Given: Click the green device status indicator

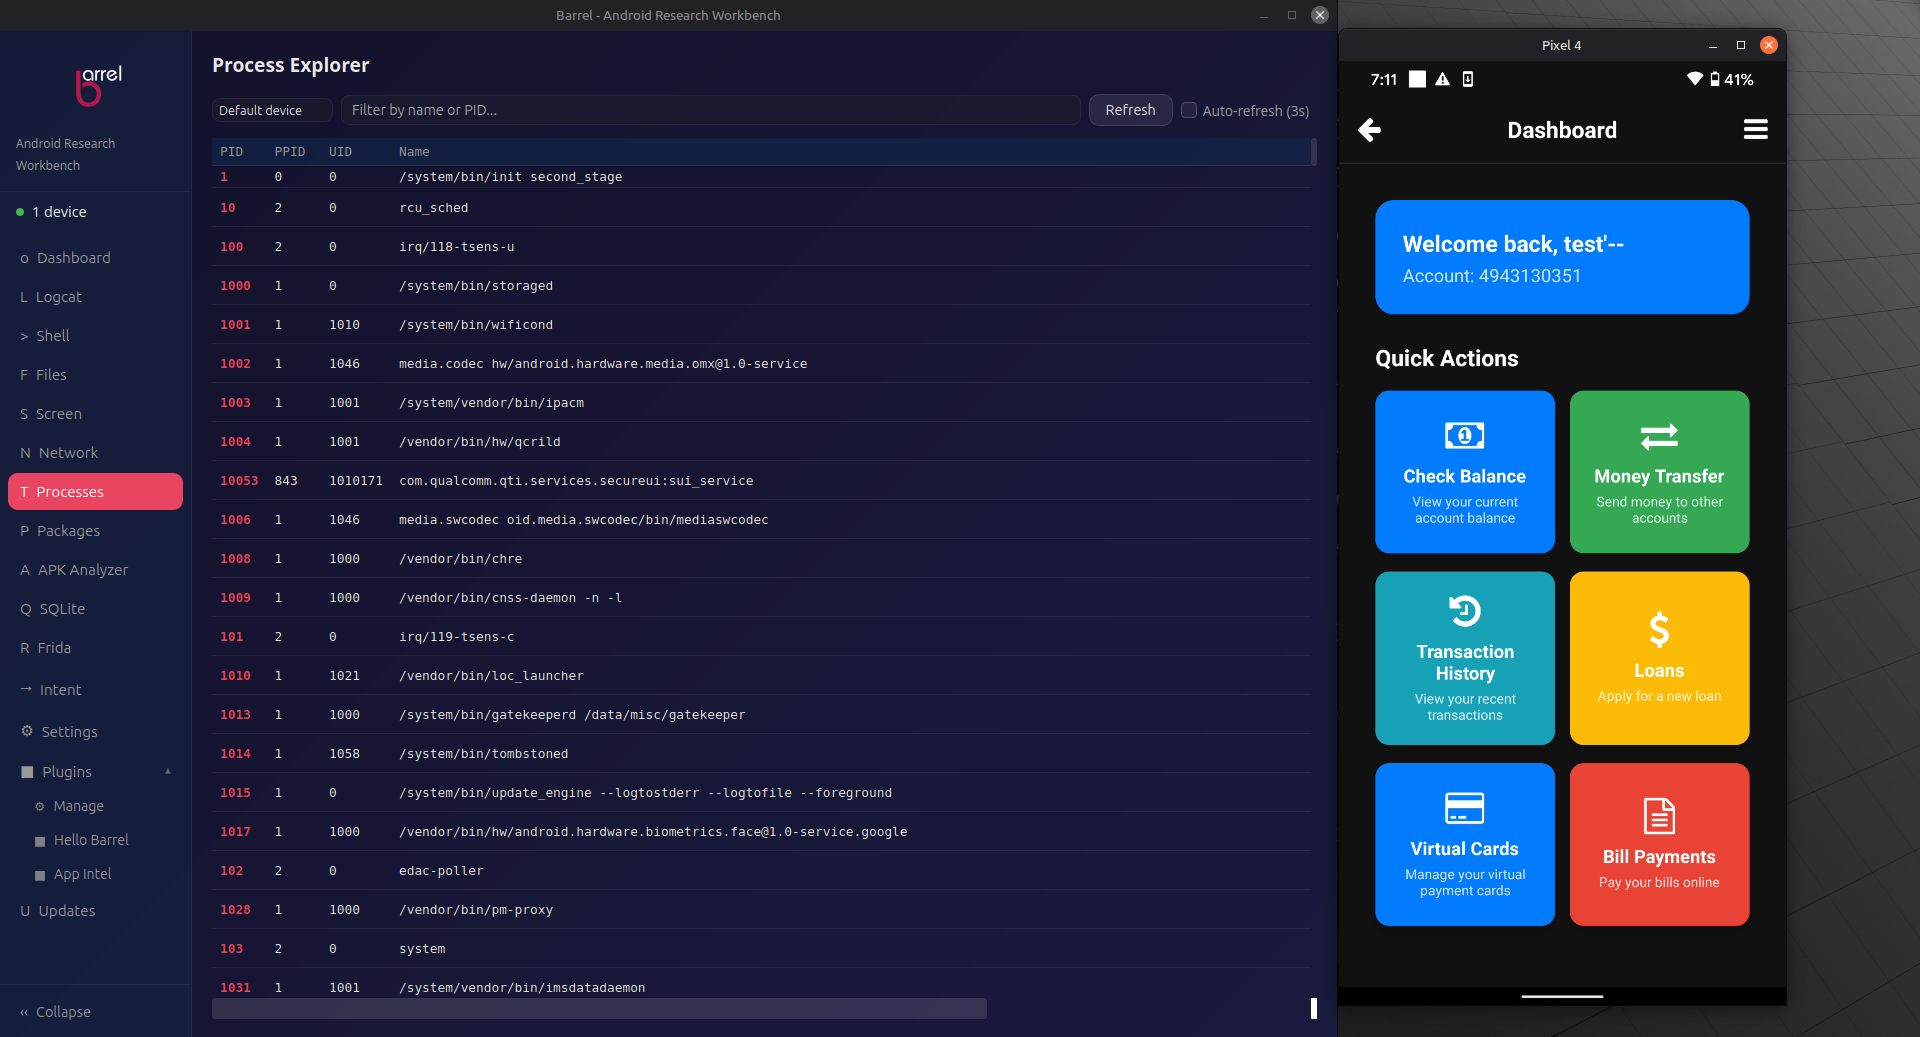Looking at the screenshot, I should tap(20, 212).
